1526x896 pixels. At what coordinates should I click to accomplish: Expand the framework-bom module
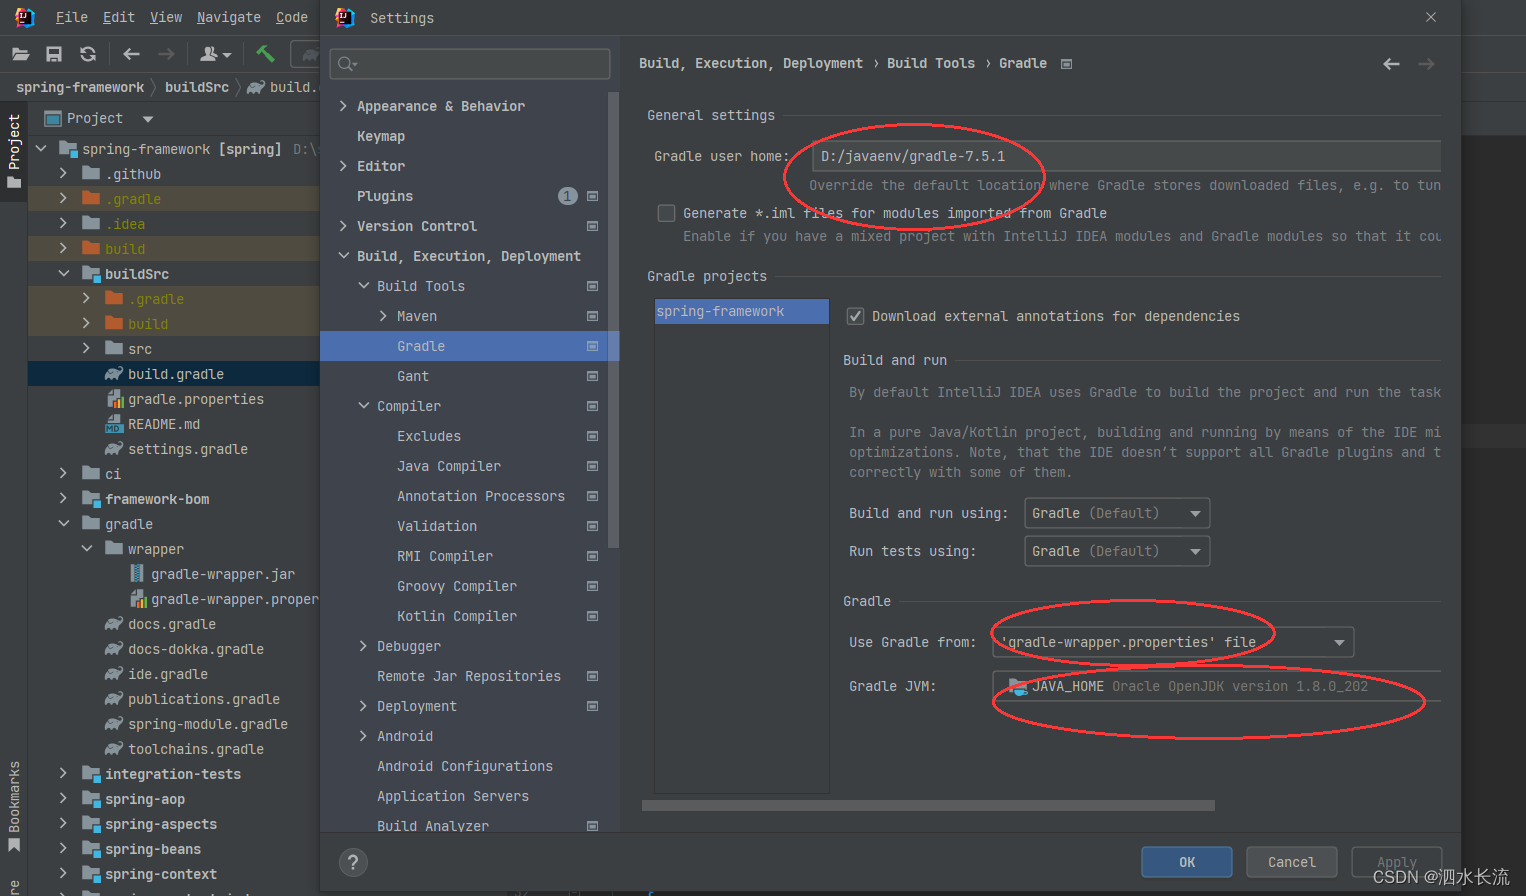point(64,499)
